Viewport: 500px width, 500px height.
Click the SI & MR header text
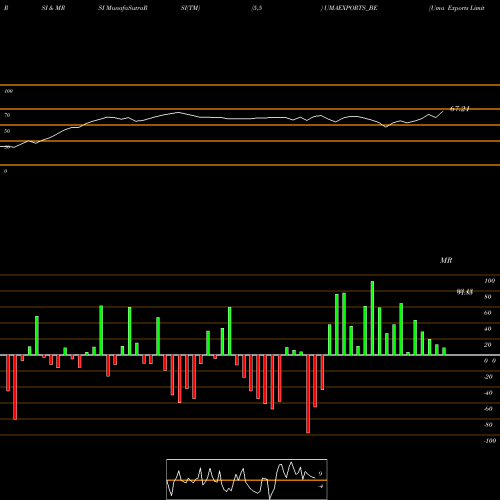[53, 8]
